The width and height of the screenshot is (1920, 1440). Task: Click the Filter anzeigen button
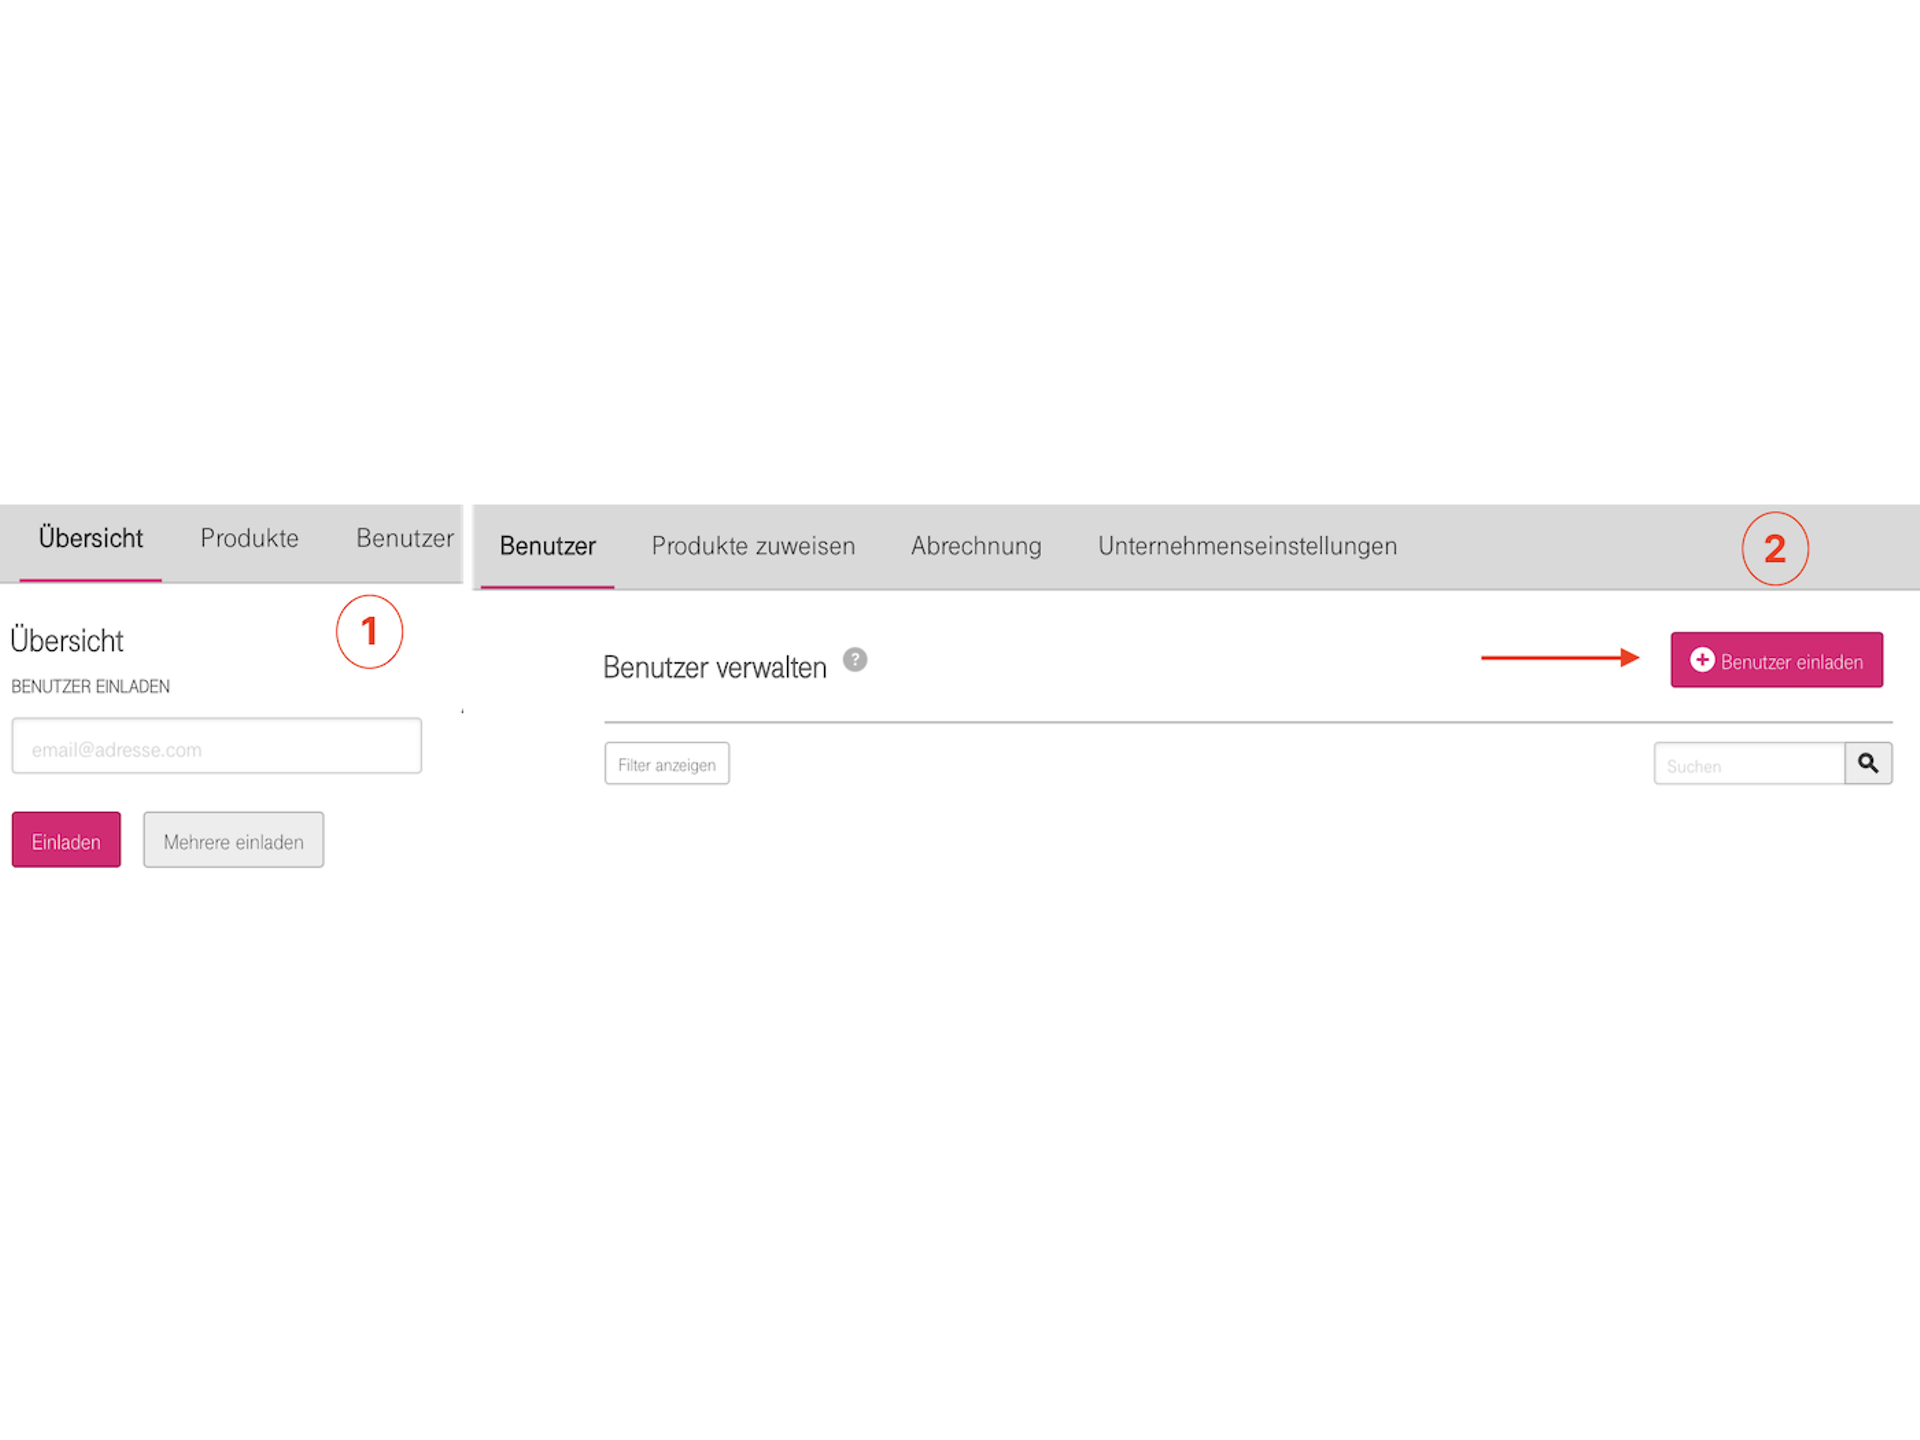click(666, 763)
